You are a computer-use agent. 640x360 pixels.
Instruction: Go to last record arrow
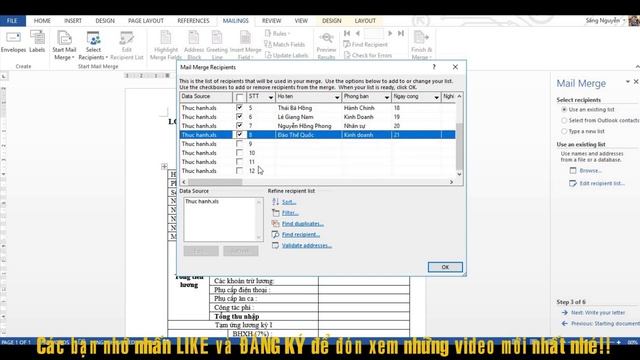401,33
